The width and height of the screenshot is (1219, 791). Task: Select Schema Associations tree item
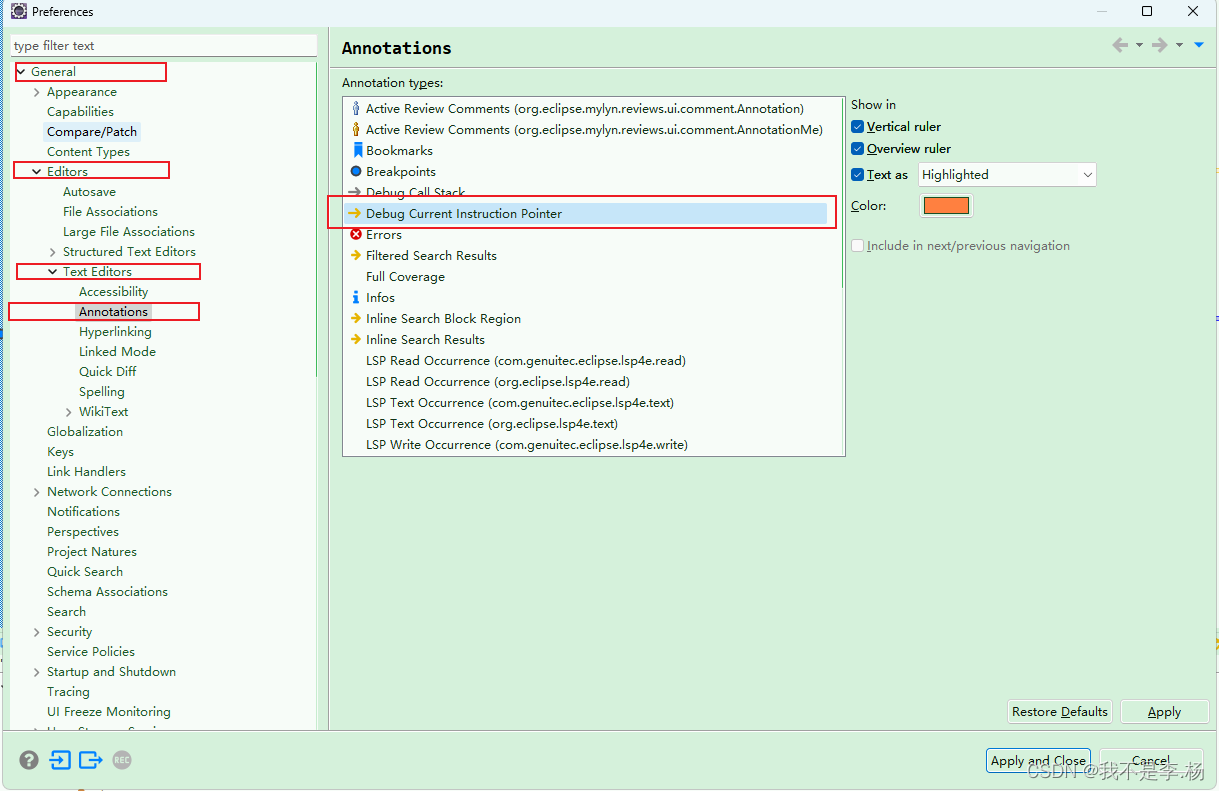click(x=107, y=592)
